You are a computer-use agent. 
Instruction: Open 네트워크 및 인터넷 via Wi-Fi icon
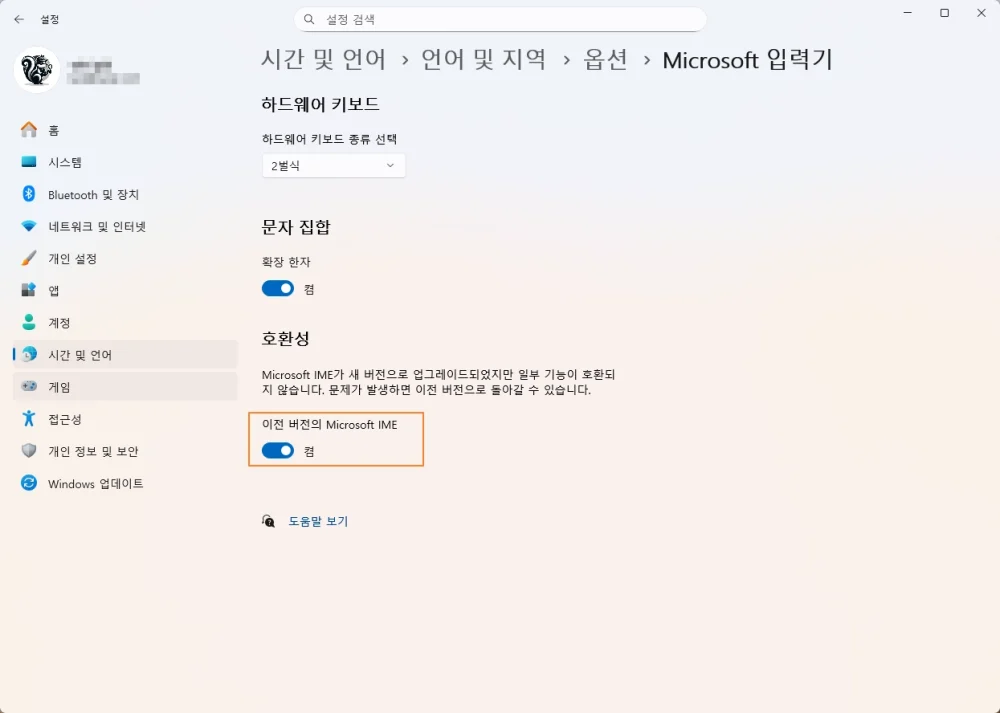pyautogui.click(x=27, y=226)
